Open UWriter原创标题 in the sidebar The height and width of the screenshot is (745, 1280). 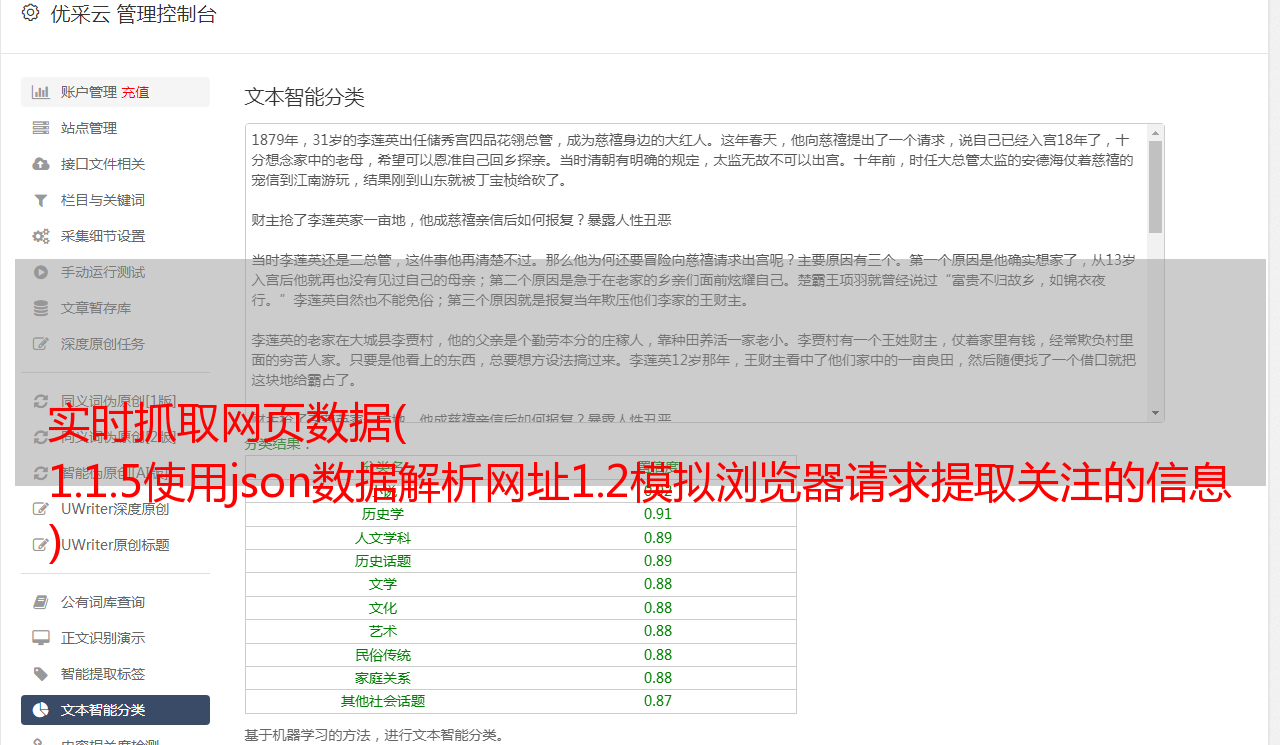pyautogui.click(x=115, y=545)
